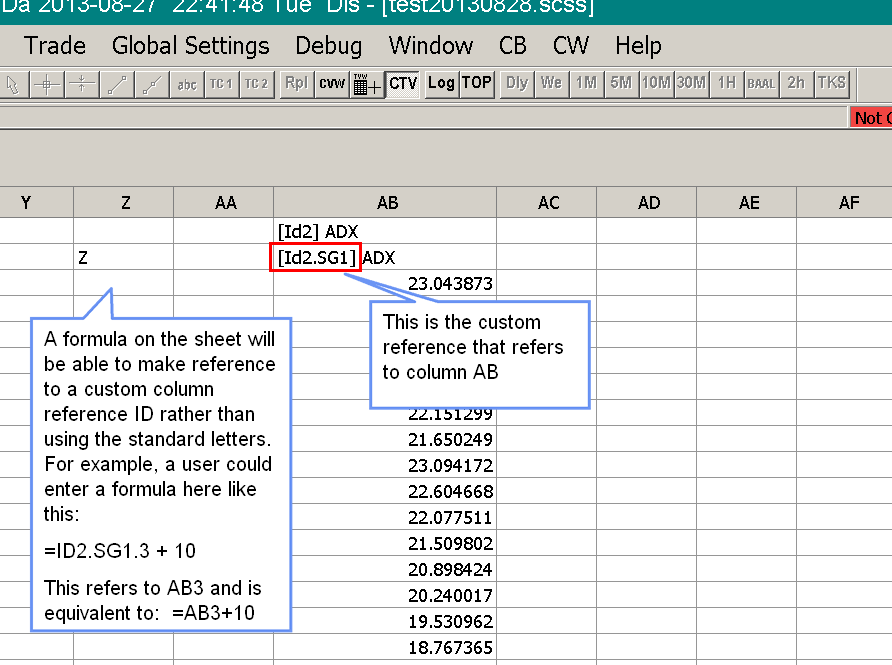892x665 pixels.
Task: Click the TKS toolbar button
Action: click(832, 84)
